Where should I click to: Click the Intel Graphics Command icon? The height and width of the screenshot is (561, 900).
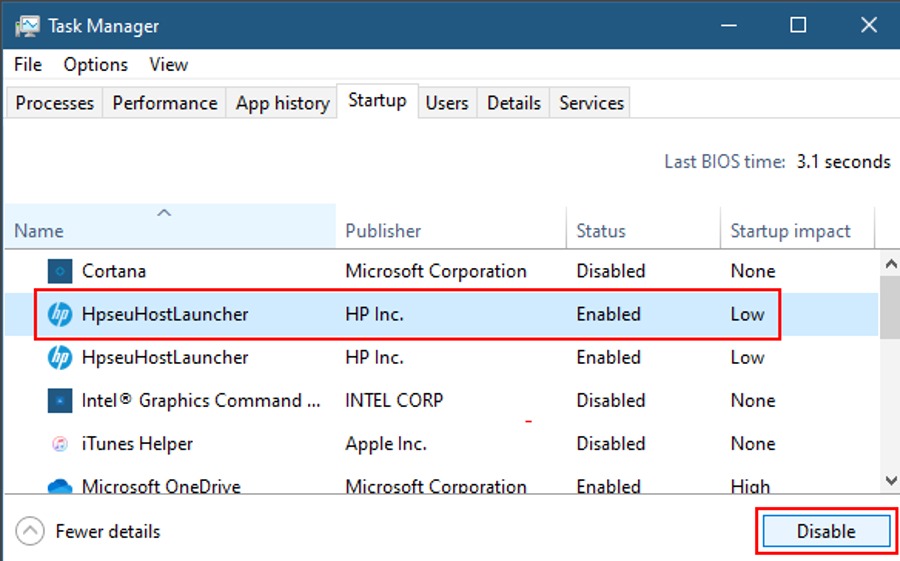click(60, 400)
